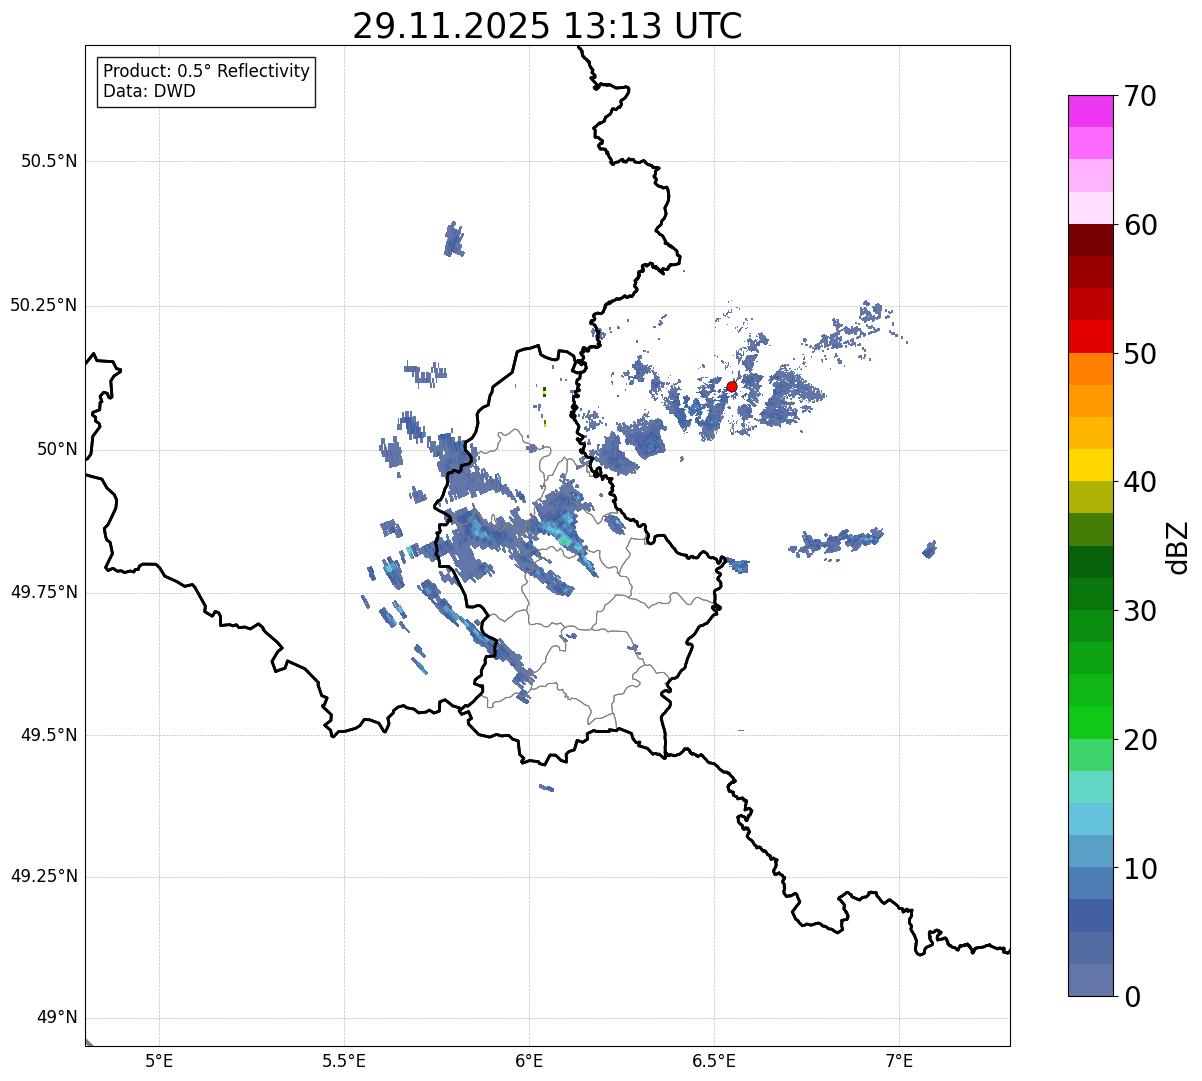This screenshot has width=1202, height=1081.
Task: Pick the yellow colorbar swatch above 40
Action: click(x=1090, y=465)
